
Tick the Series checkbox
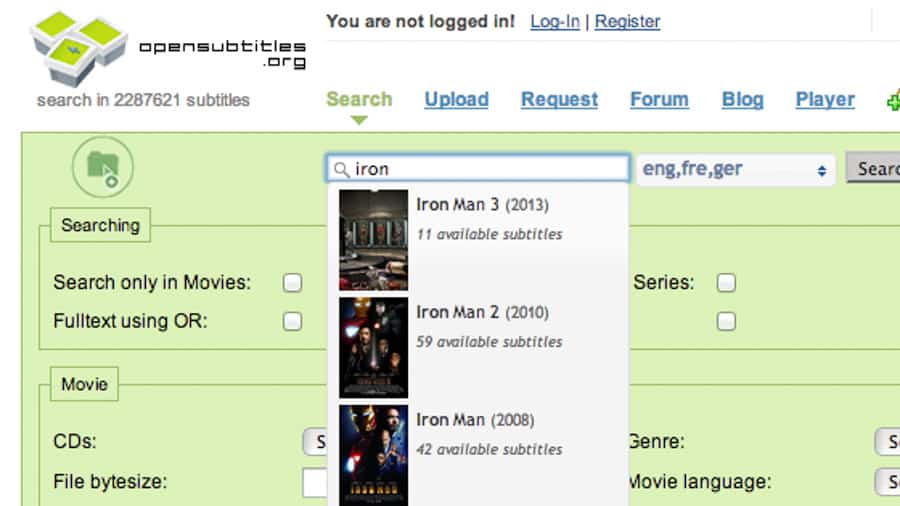726,283
